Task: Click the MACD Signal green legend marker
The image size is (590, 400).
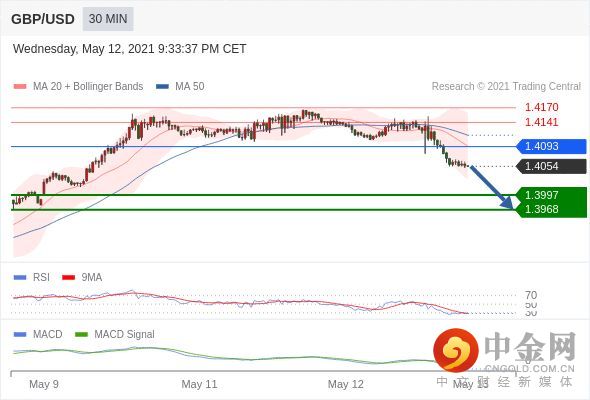Action: coord(81,334)
